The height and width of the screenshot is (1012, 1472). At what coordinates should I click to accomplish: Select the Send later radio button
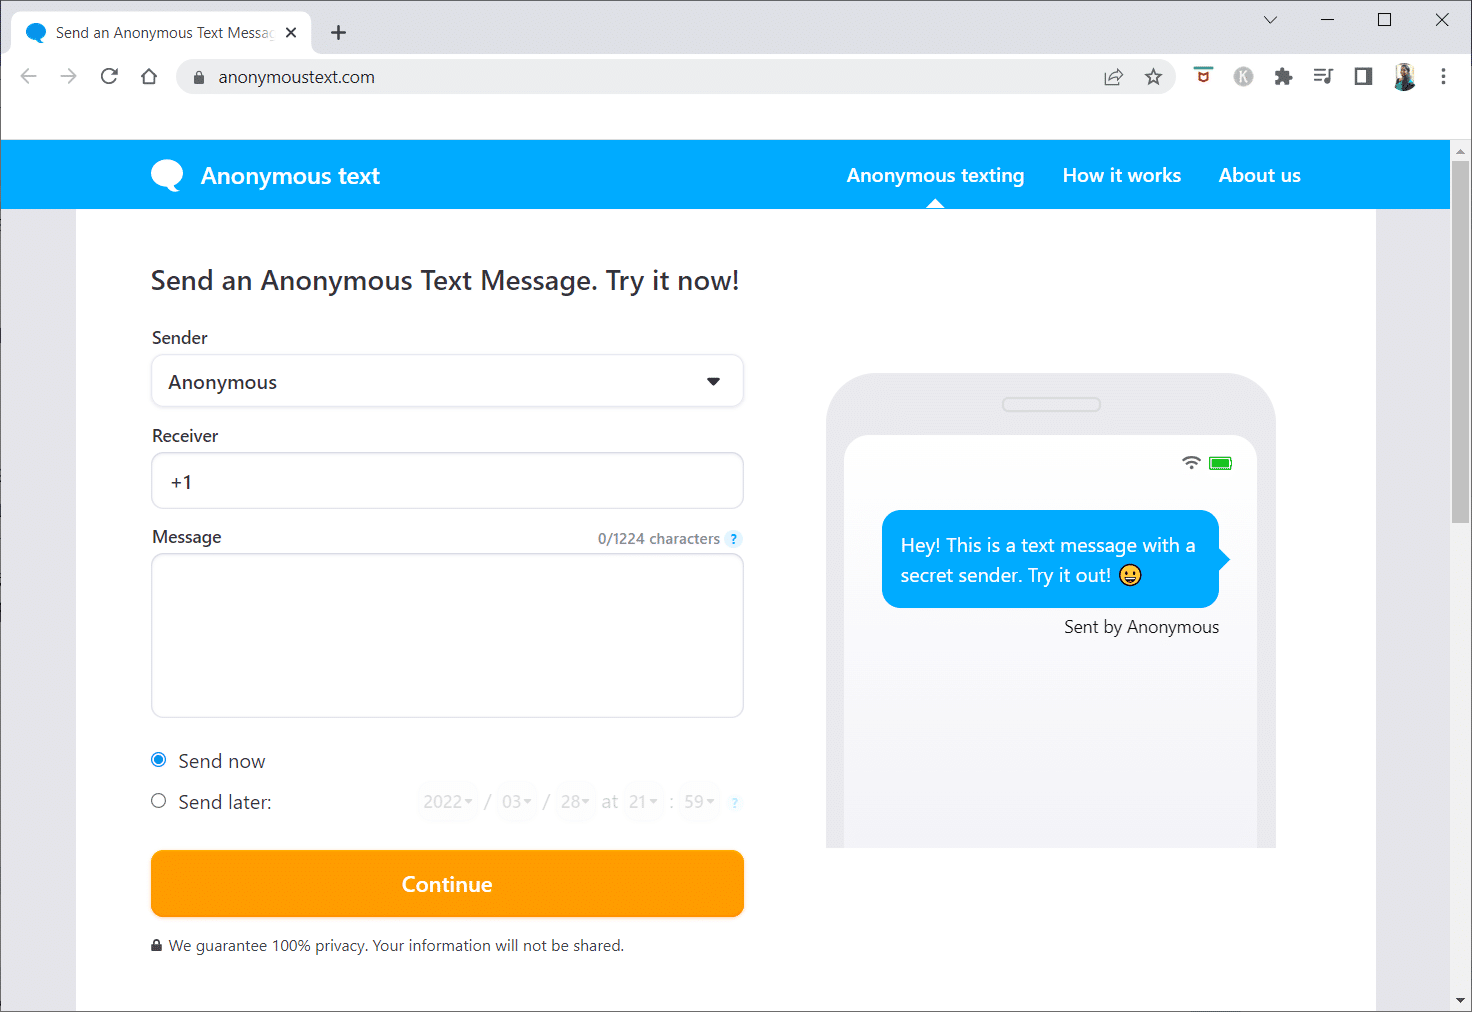[158, 801]
